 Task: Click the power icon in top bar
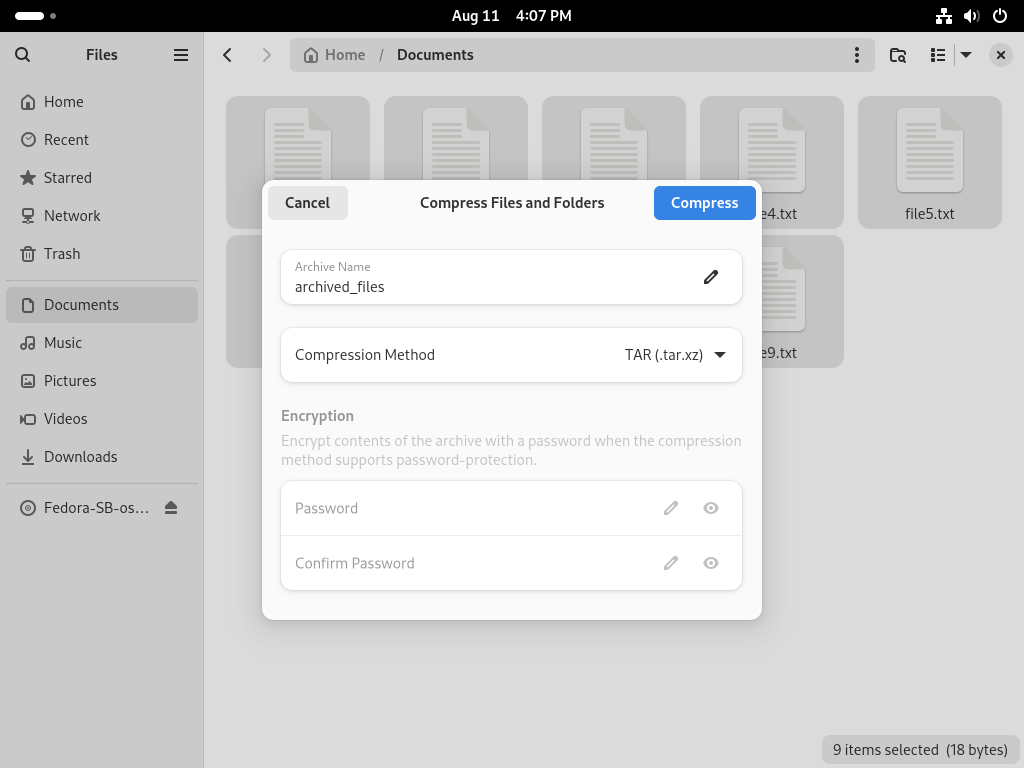click(1000, 16)
